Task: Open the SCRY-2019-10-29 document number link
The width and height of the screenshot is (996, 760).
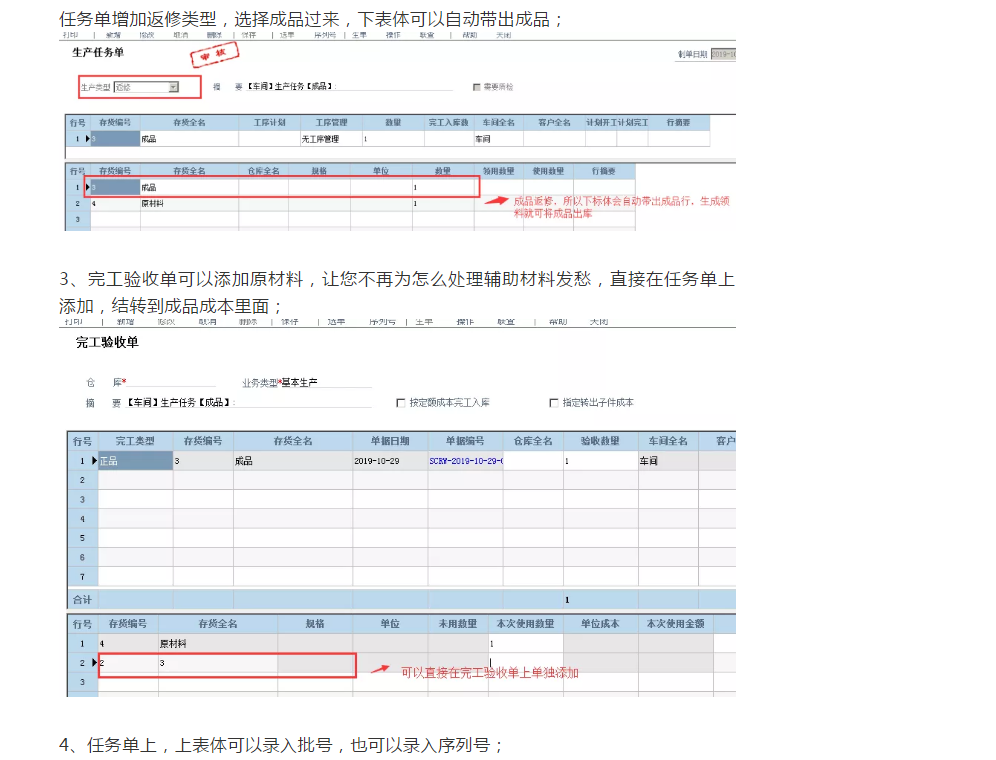Action: click(466, 461)
